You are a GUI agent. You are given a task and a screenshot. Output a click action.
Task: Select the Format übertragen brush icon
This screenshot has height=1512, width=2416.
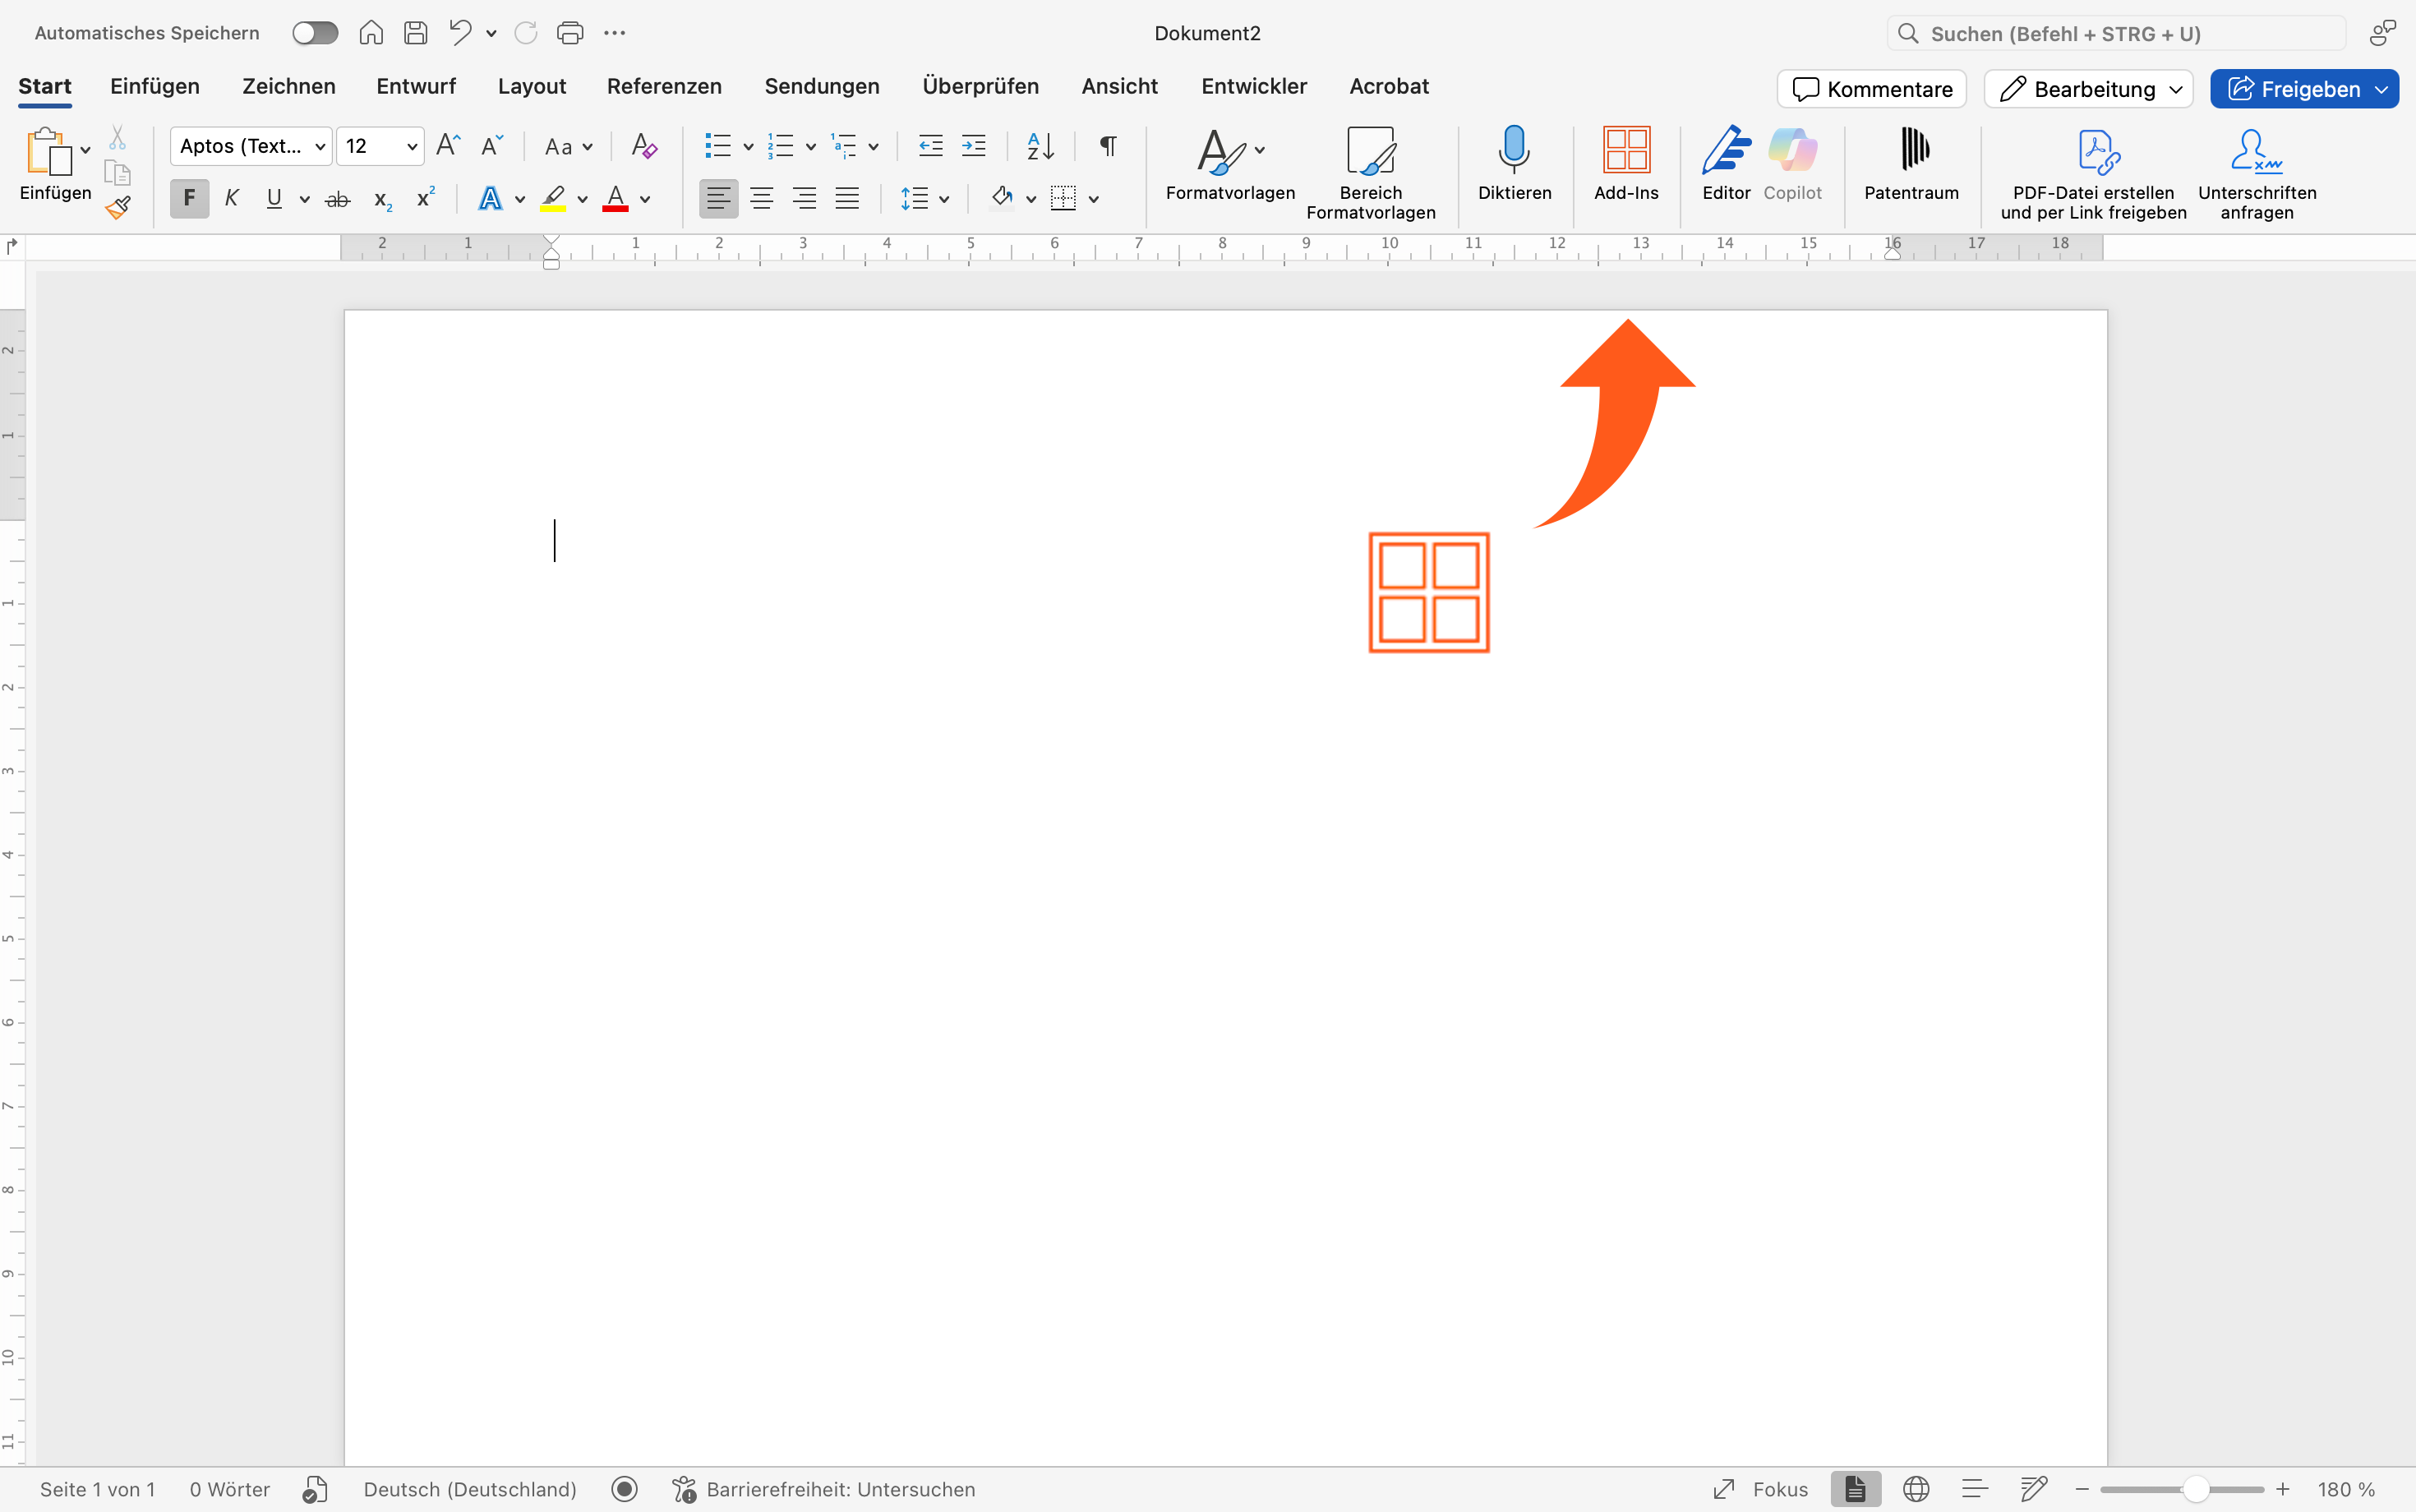(118, 207)
